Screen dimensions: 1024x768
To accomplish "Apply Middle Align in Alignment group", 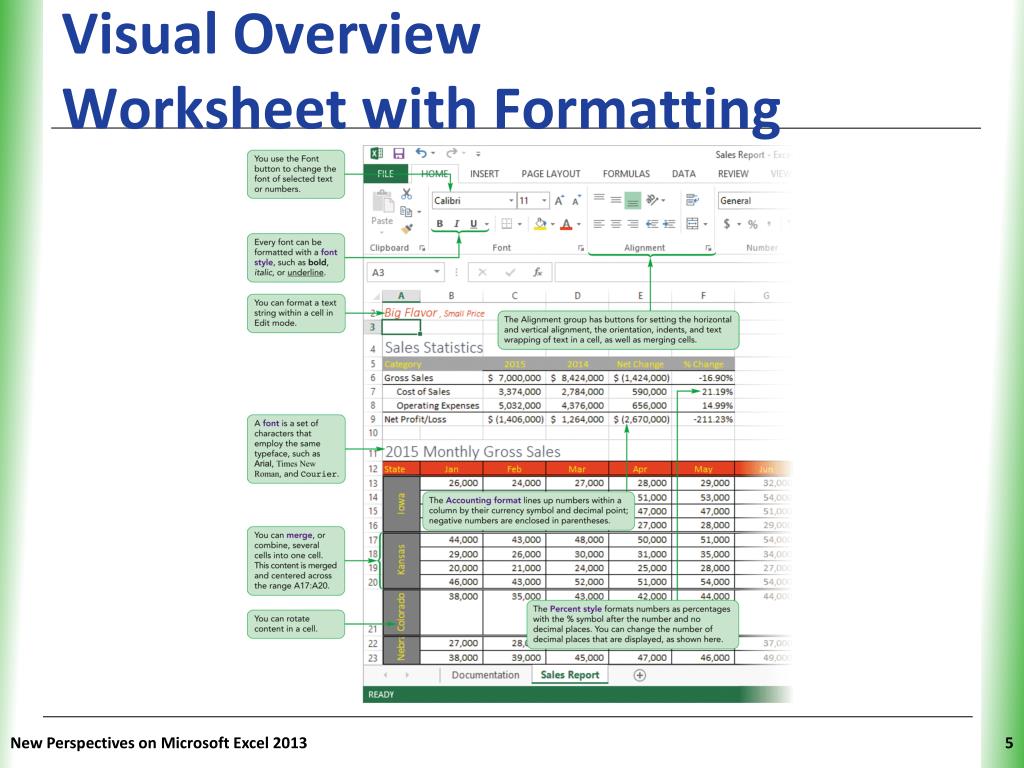I will (x=616, y=199).
